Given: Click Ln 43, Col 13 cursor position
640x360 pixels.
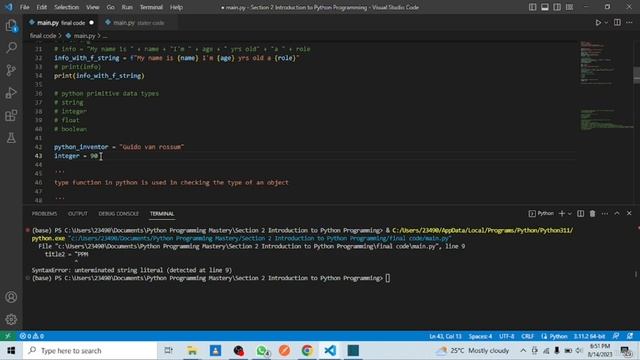Looking at the screenshot, I should coord(445,336).
